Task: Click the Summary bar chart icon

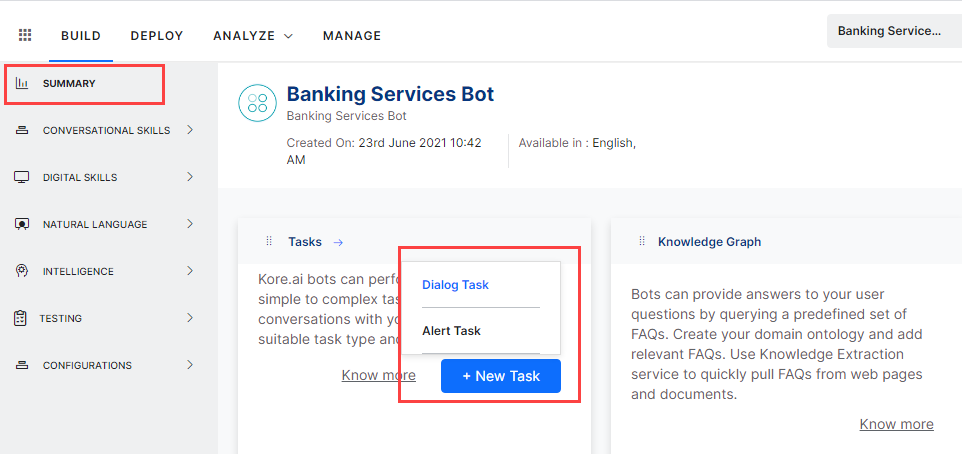Action: click(x=22, y=83)
